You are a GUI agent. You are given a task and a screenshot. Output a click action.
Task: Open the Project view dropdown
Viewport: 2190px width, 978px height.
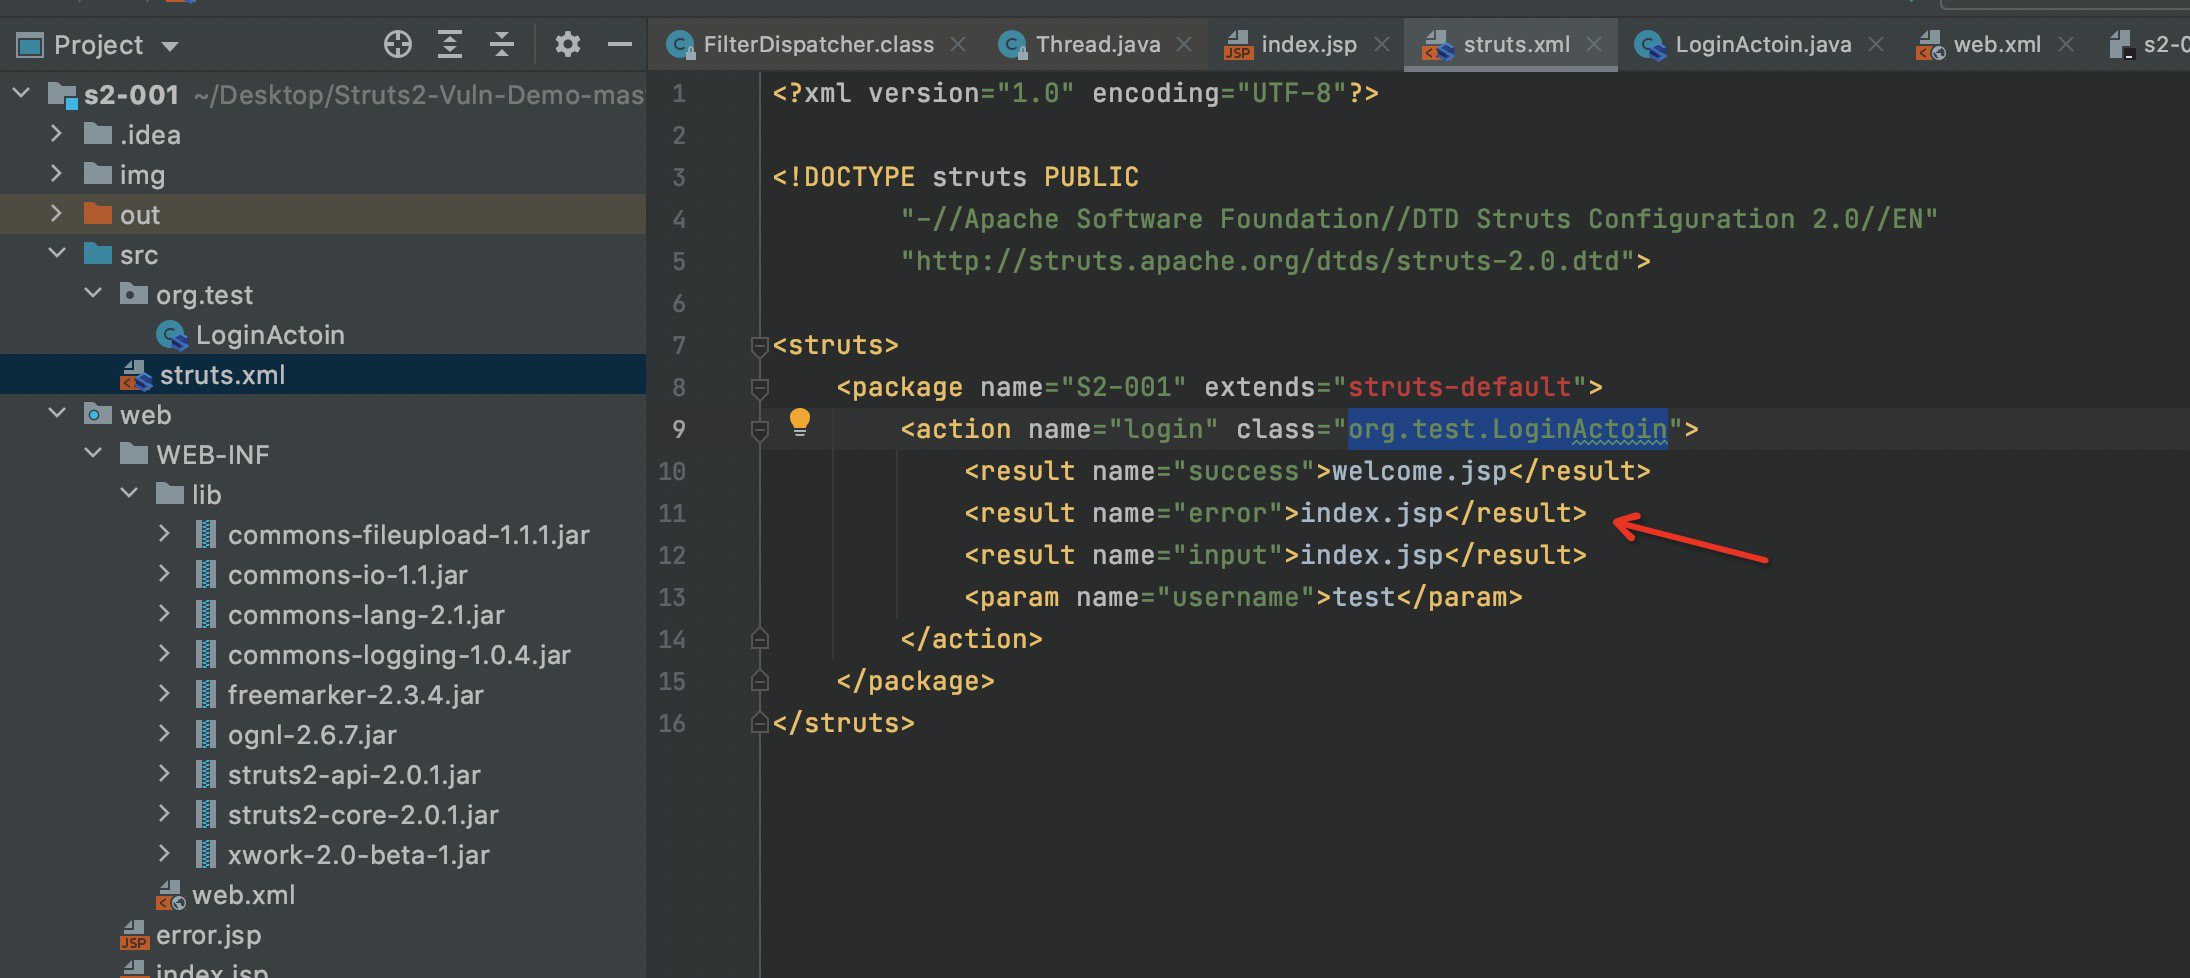click(170, 46)
